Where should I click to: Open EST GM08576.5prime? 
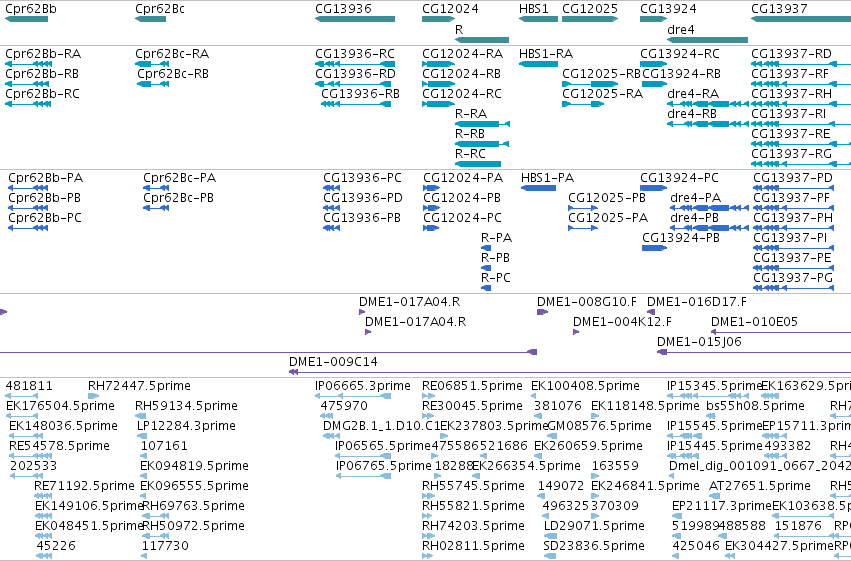coord(599,426)
